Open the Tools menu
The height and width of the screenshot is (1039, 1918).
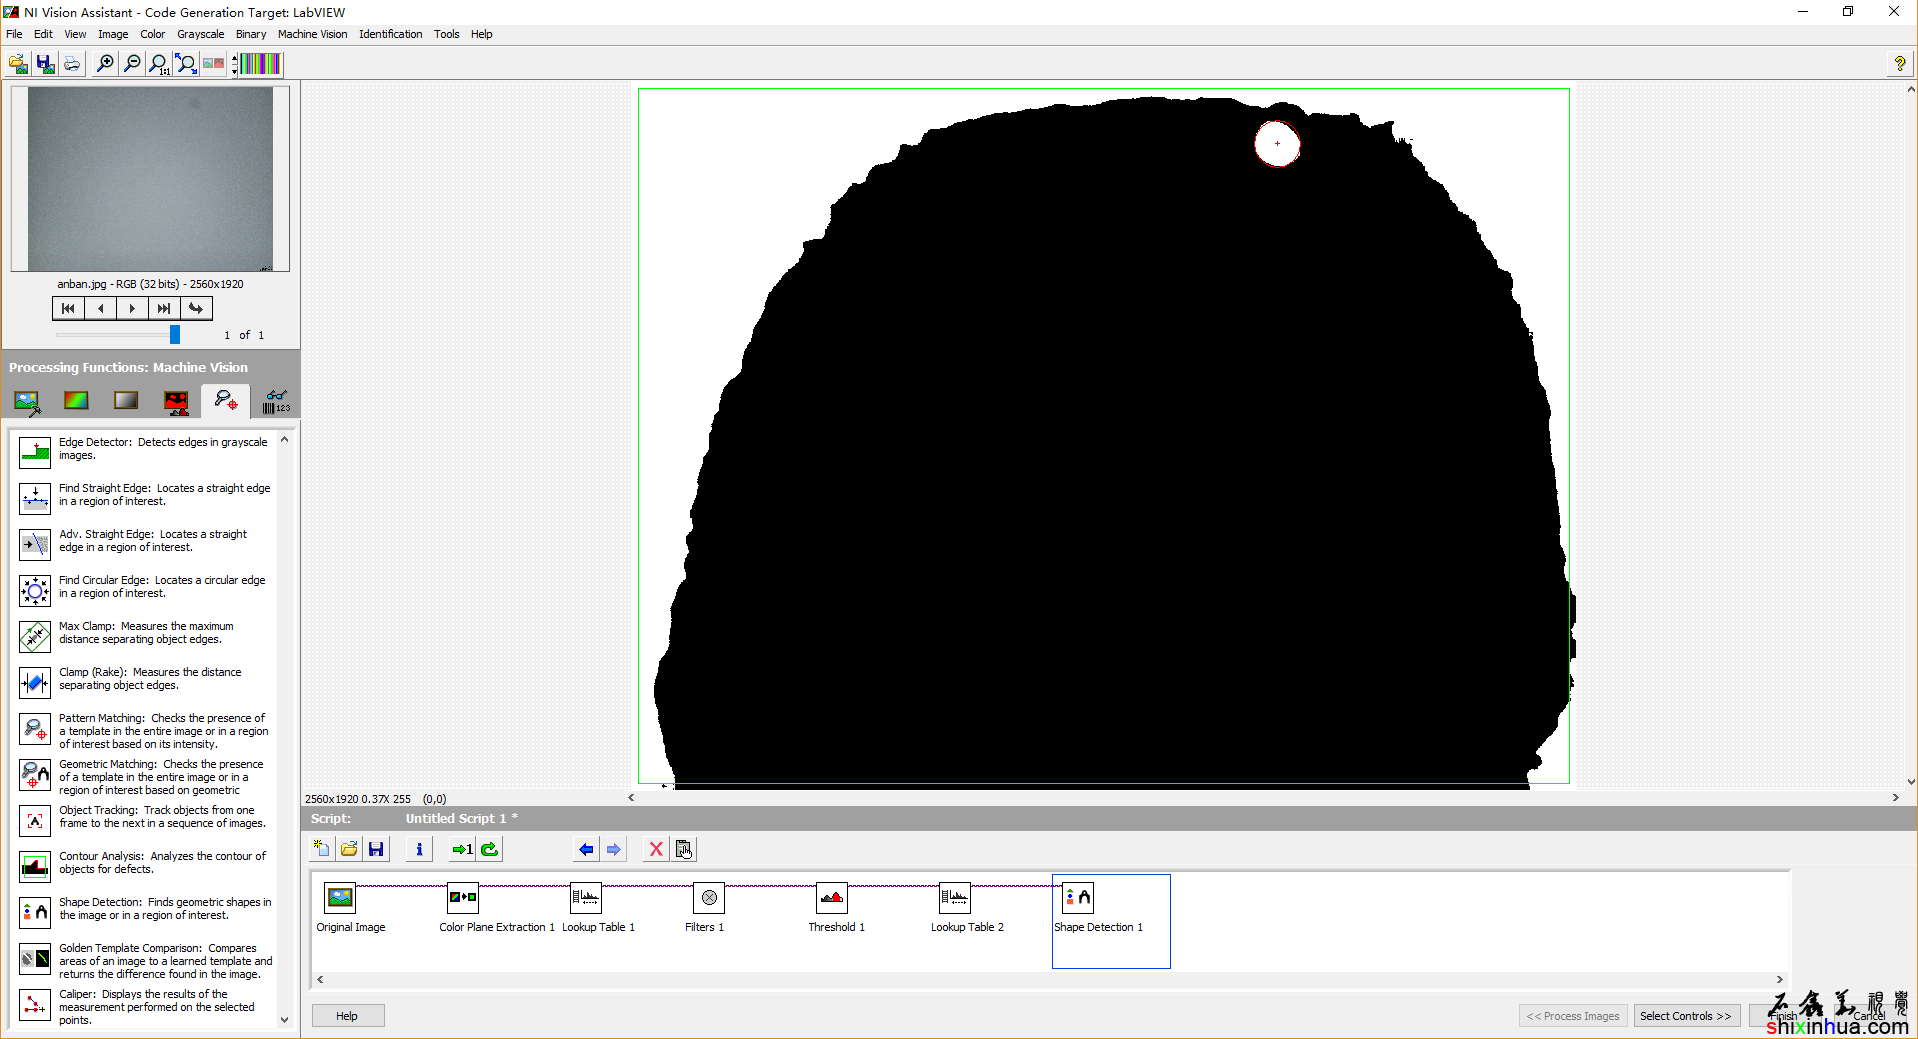click(x=446, y=34)
